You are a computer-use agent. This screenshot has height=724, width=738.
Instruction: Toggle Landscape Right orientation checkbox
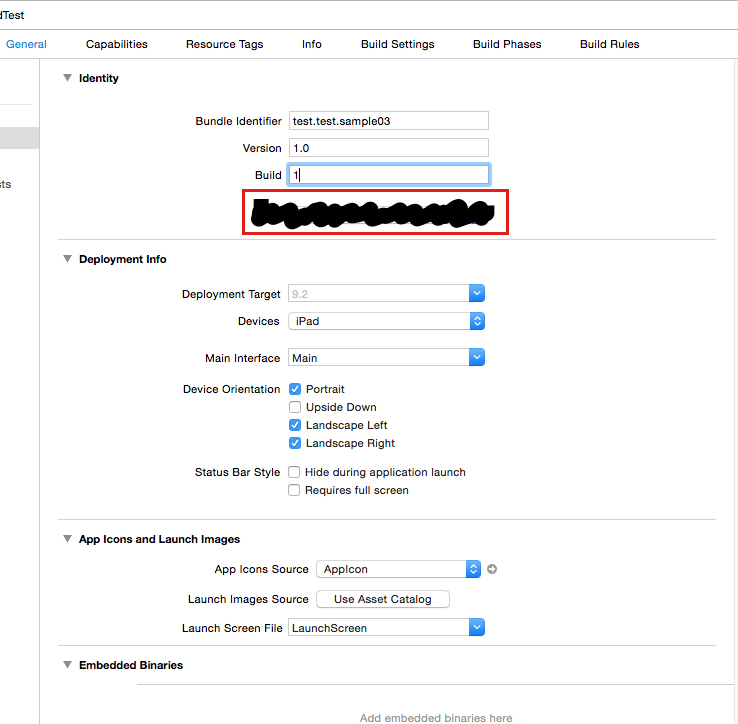tap(295, 443)
